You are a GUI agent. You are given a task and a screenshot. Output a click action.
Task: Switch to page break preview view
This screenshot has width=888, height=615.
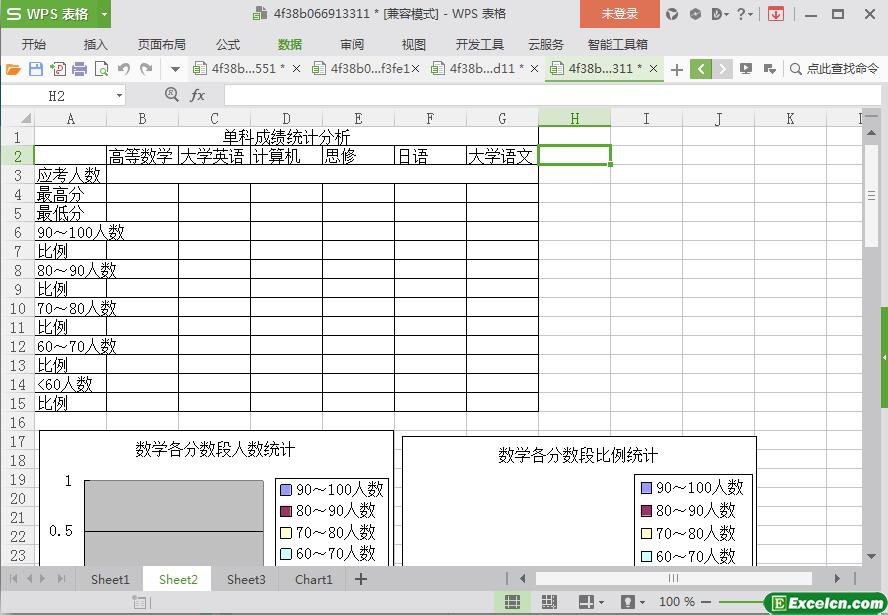(x=549, y=602)
